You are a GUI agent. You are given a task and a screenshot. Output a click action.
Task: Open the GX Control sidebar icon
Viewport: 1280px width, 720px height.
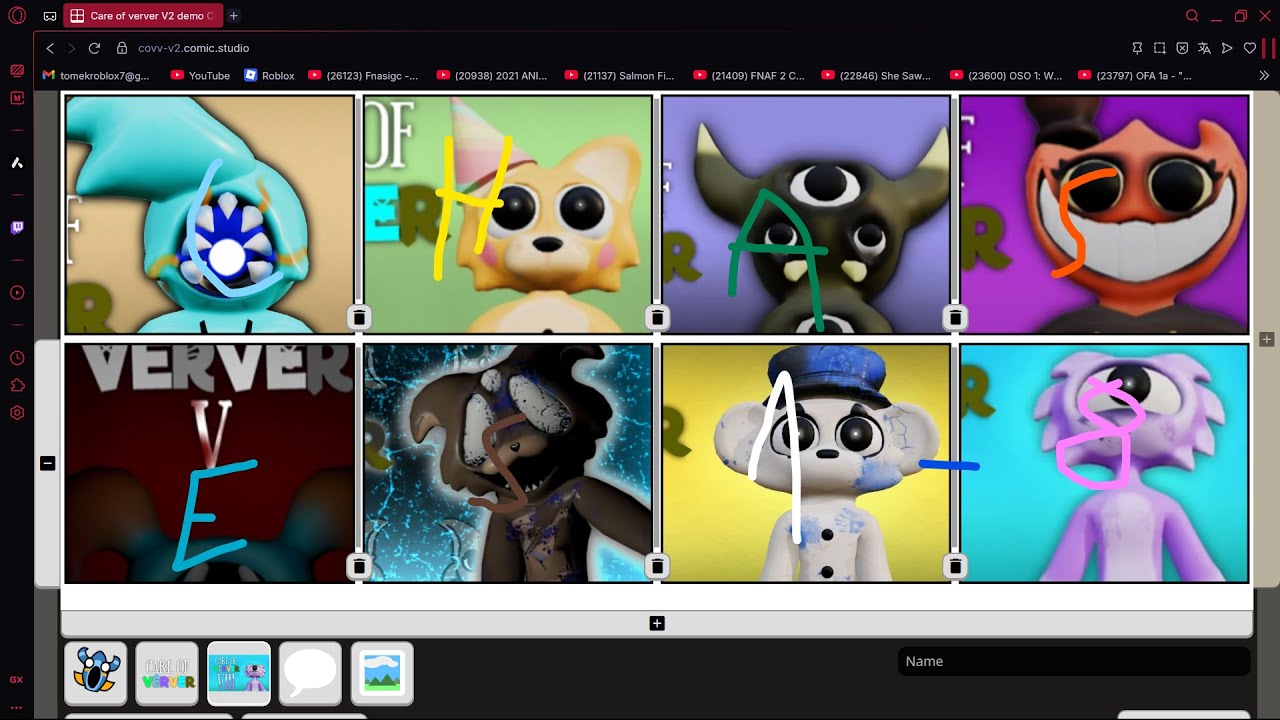(x=16, y=679)
